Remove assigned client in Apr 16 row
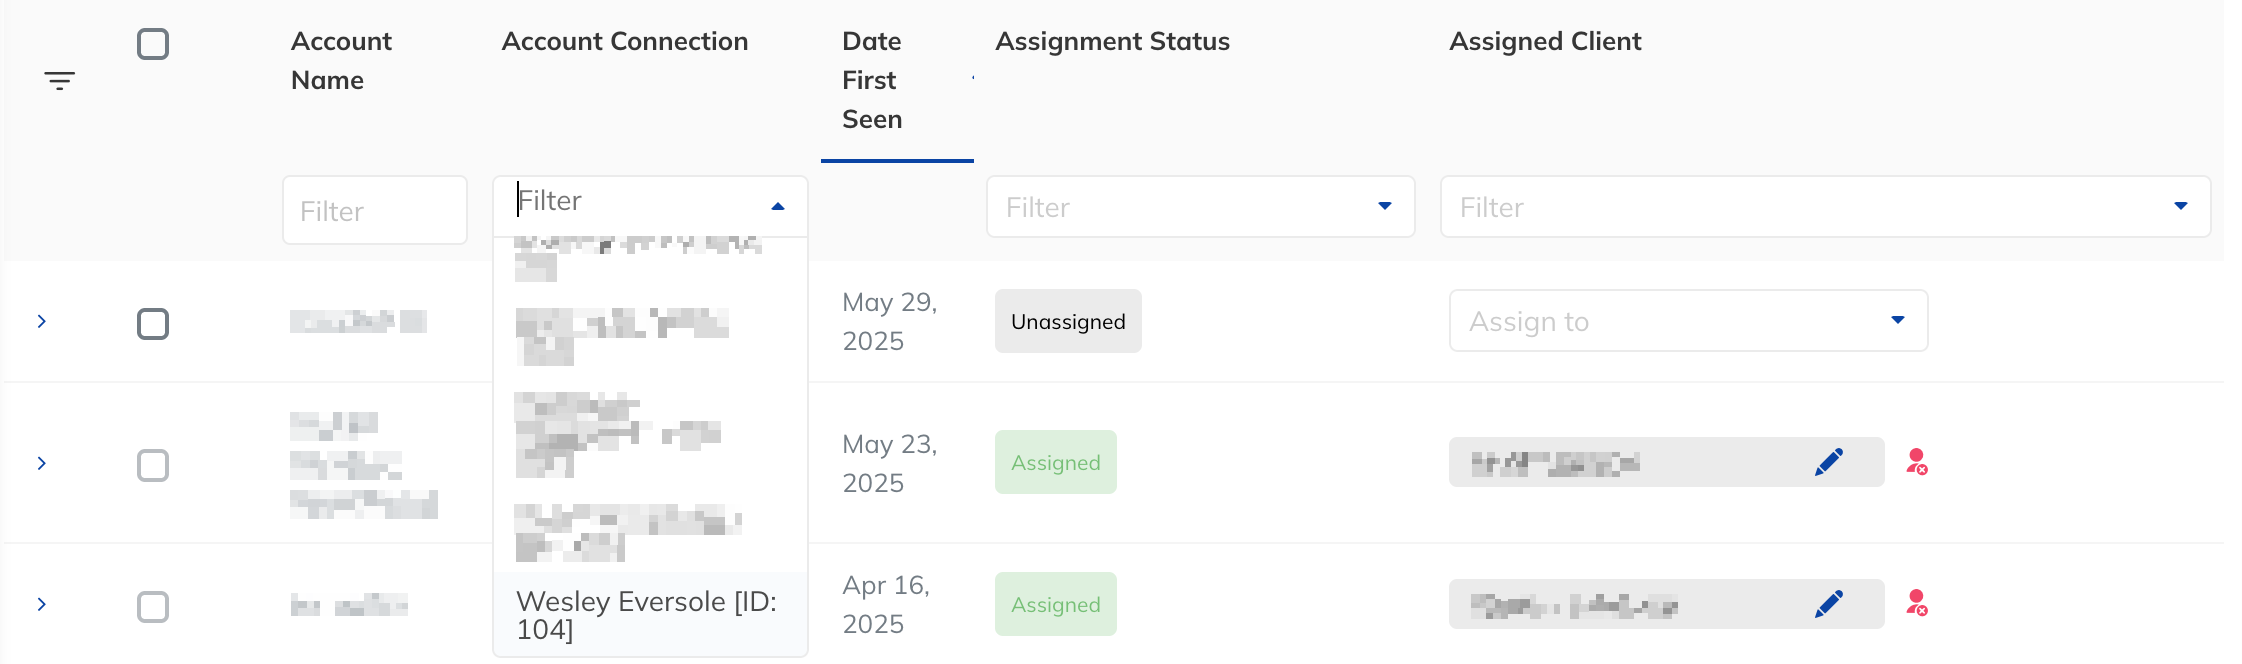Viewport: 2242px width, 664px height. click(x=1916, y=603)
